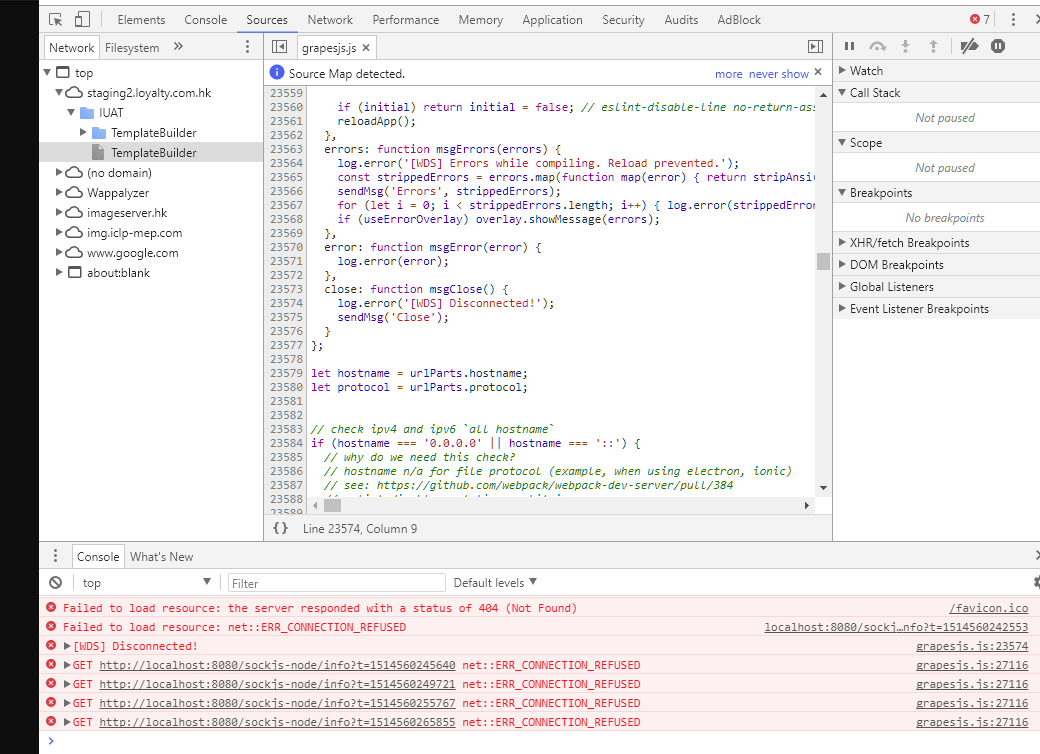Image resolution: width=1040 pixels, height=754 pixels.
Task: Expand the Wappalyzer node
Action: tap(59, 192)
